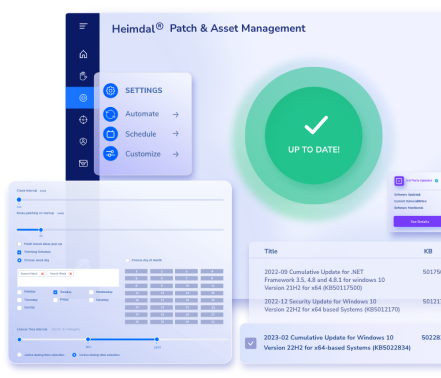The height and width of the screenshot is (378, 441).
Task: Click the white checkmark in the green circle
Action: [316, 125]
